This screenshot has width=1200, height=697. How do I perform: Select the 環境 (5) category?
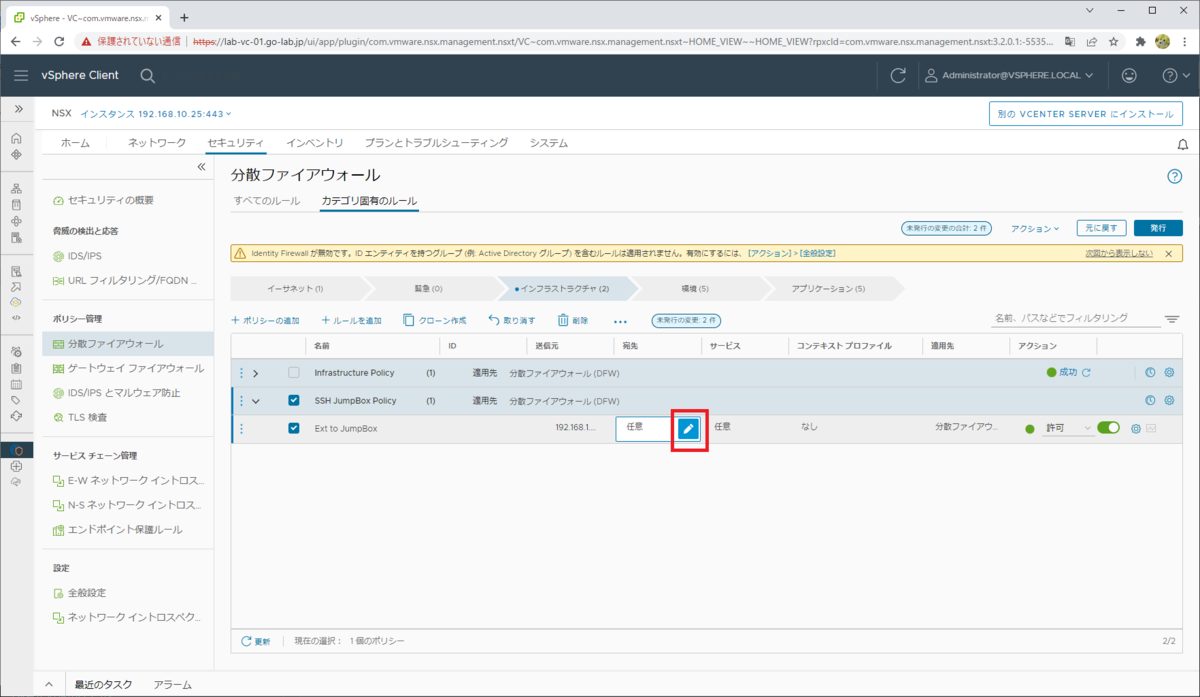coord(695,288)
